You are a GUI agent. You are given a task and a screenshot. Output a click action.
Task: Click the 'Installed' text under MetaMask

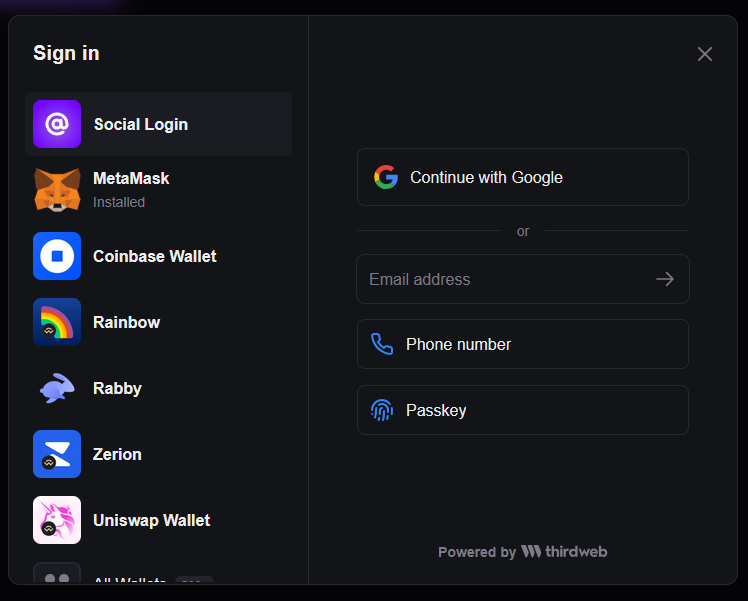119,202
